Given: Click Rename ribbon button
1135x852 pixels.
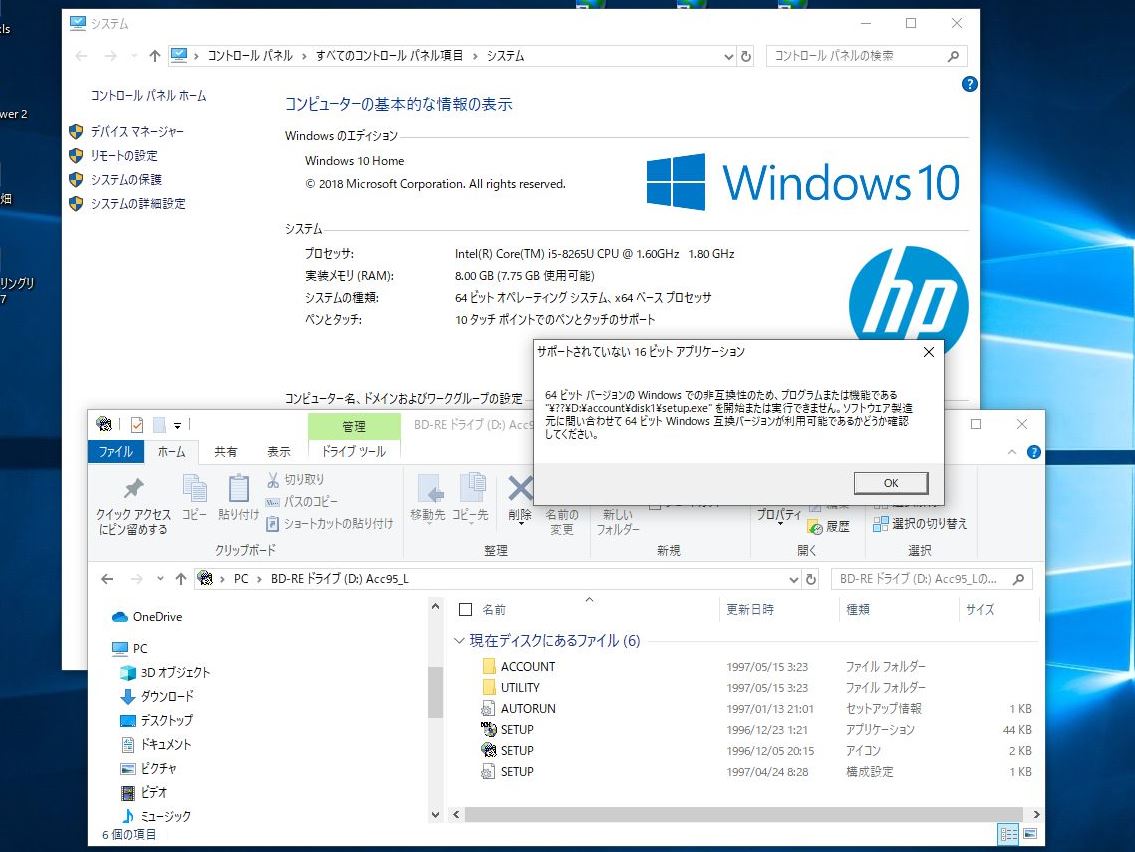Looking at the screenshot, I should coord(562,521).
